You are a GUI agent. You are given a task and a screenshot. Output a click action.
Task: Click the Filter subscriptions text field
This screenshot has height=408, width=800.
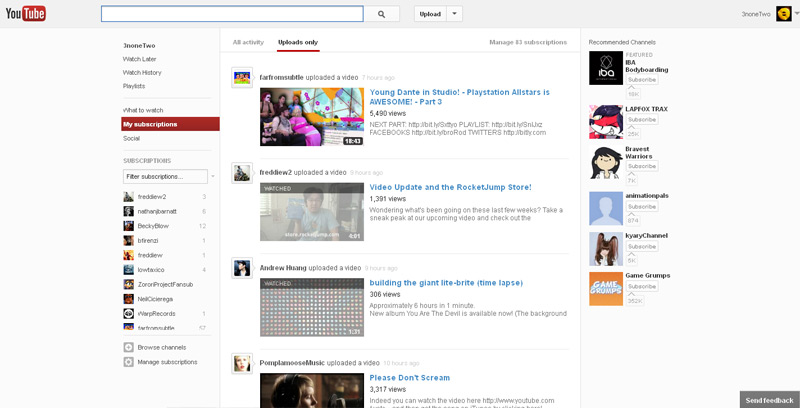pyautogui.click(x=165, y=176)
